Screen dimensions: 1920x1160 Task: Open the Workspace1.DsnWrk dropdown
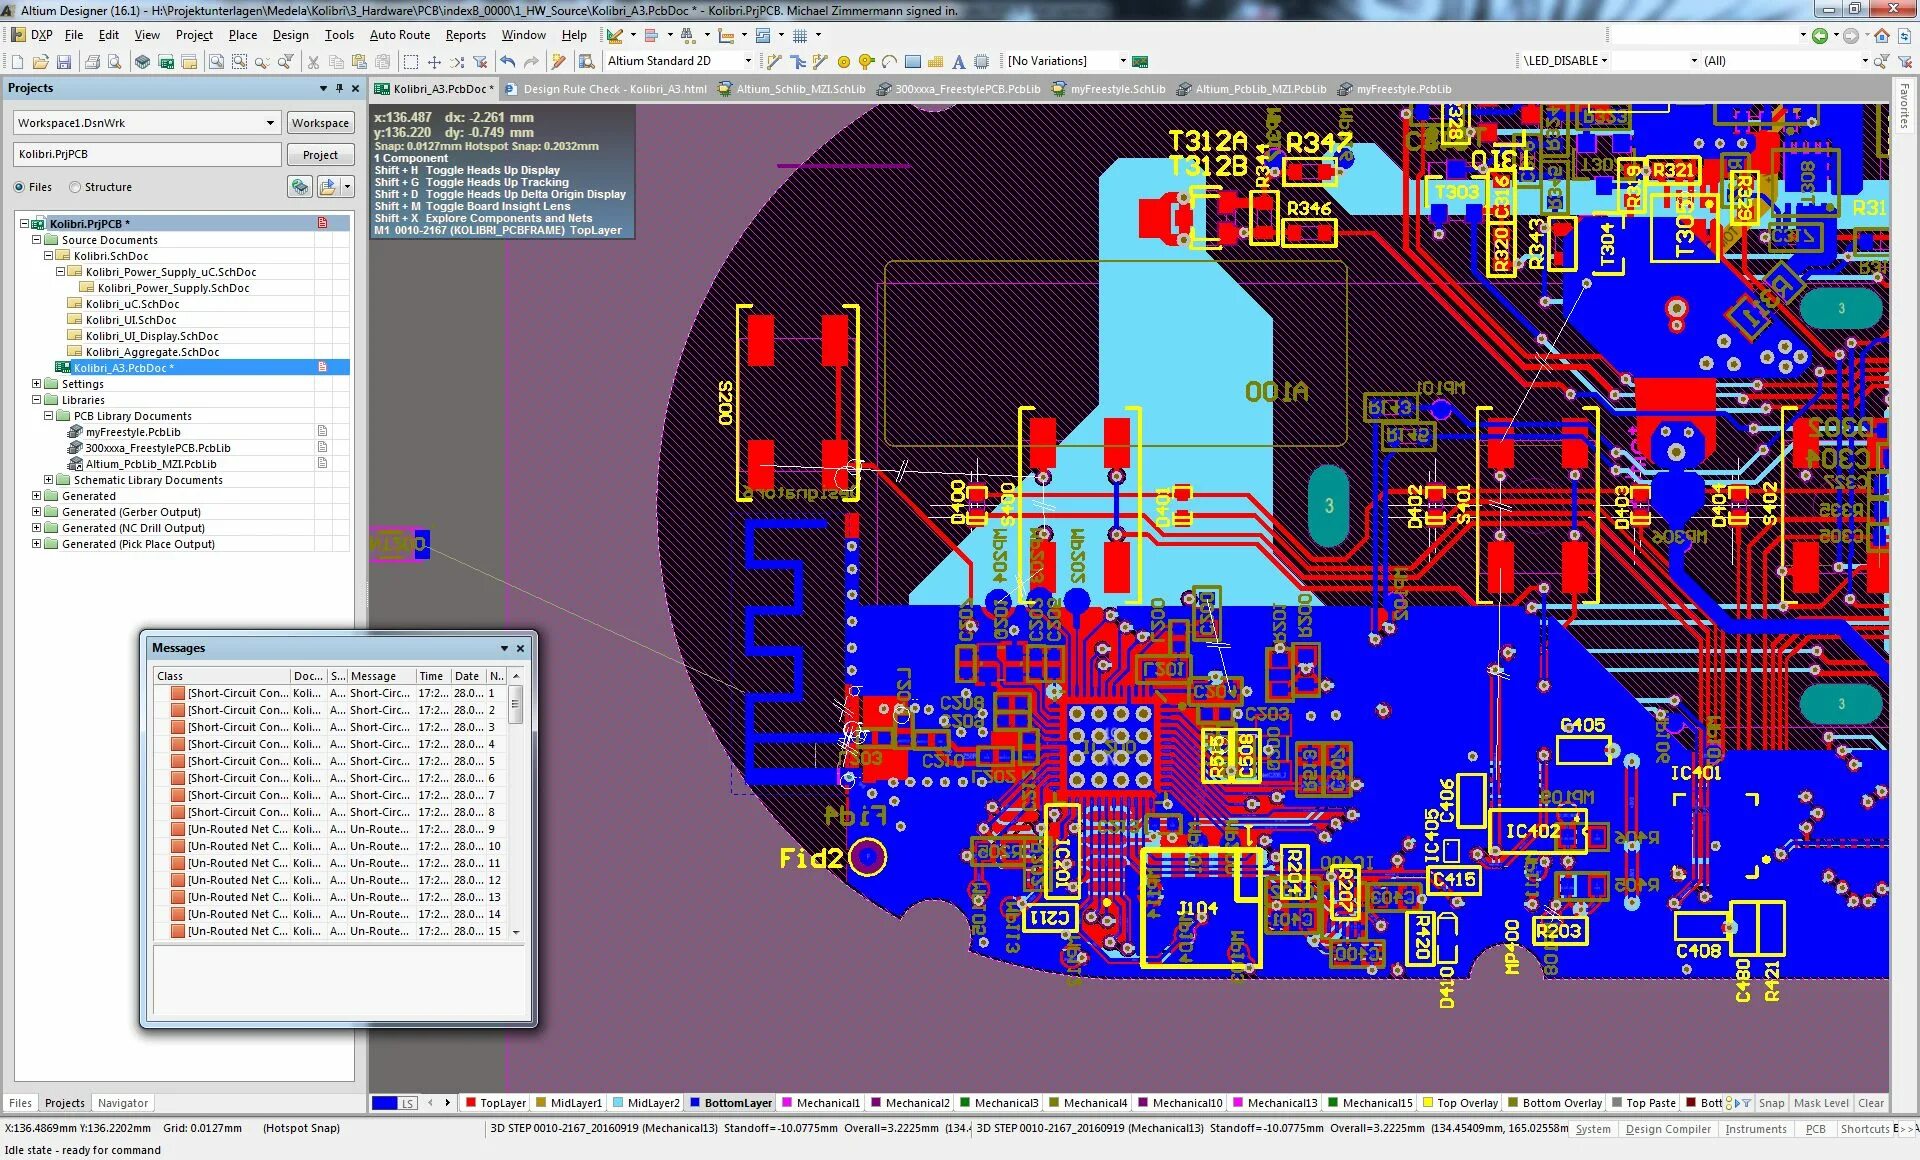(x=269, y=123)
